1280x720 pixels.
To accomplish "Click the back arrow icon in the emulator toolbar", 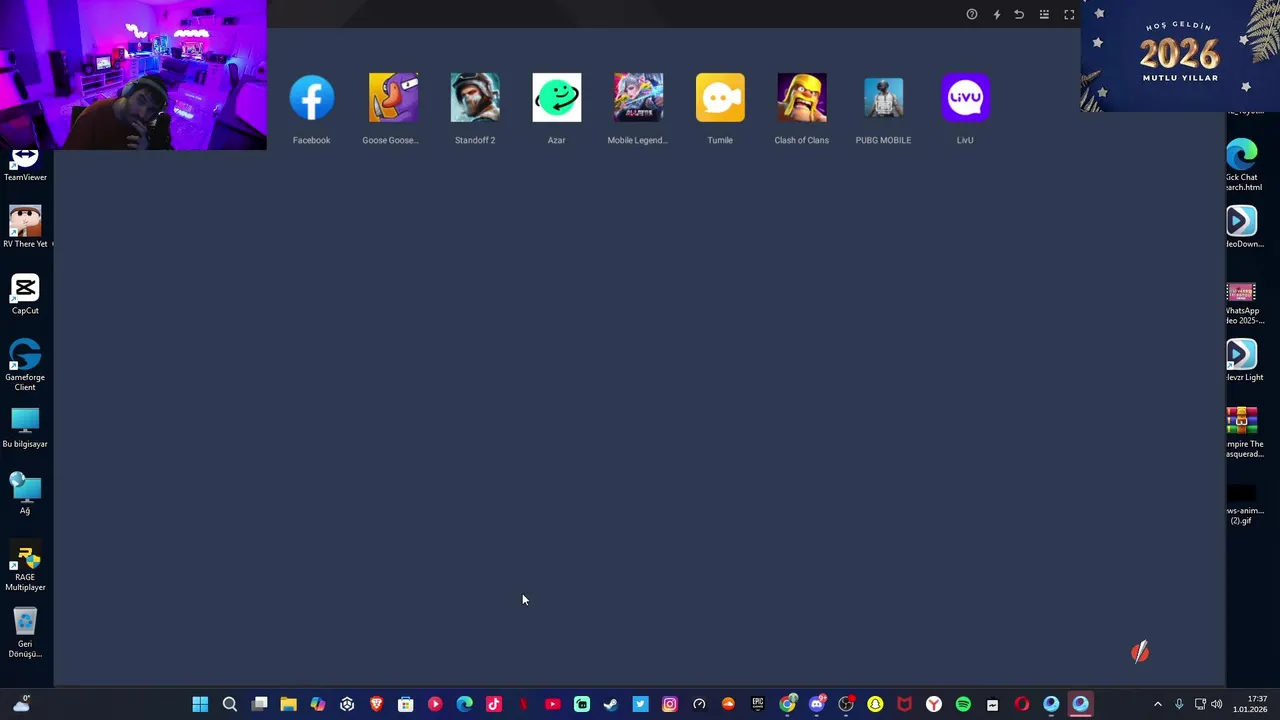I will coord(1019,14).
